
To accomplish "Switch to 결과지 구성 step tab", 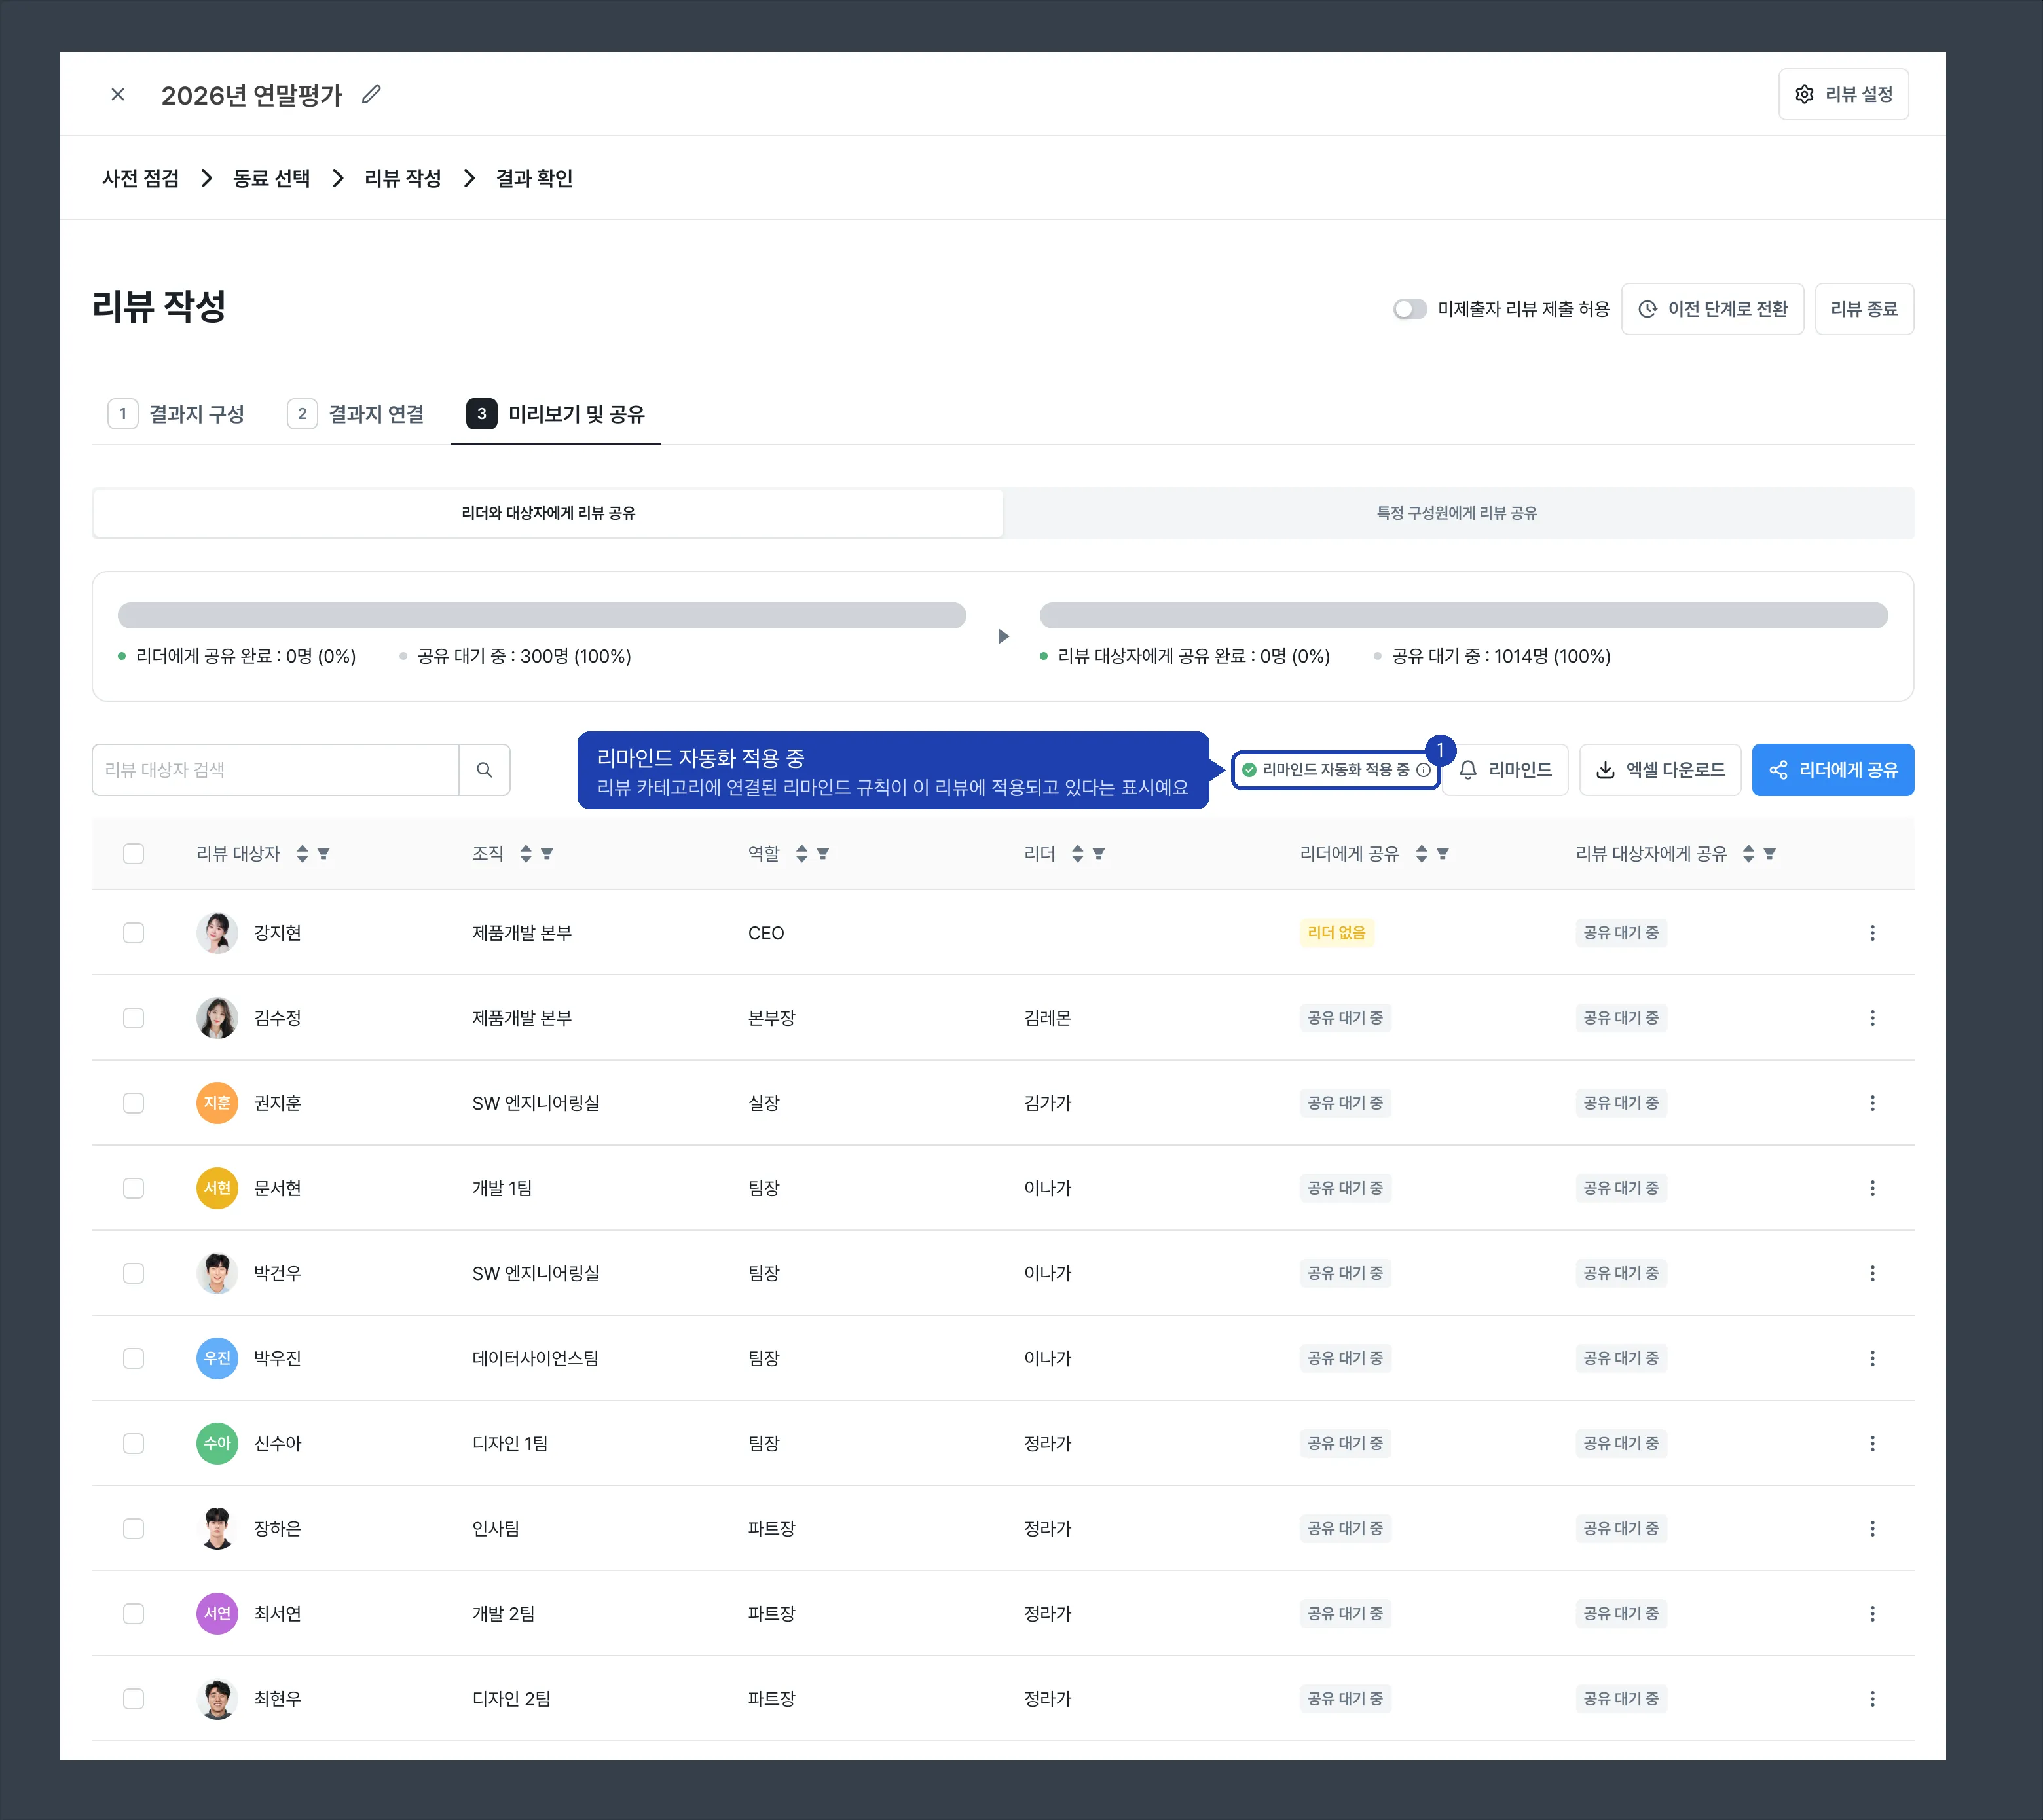I will coord(177,413).
